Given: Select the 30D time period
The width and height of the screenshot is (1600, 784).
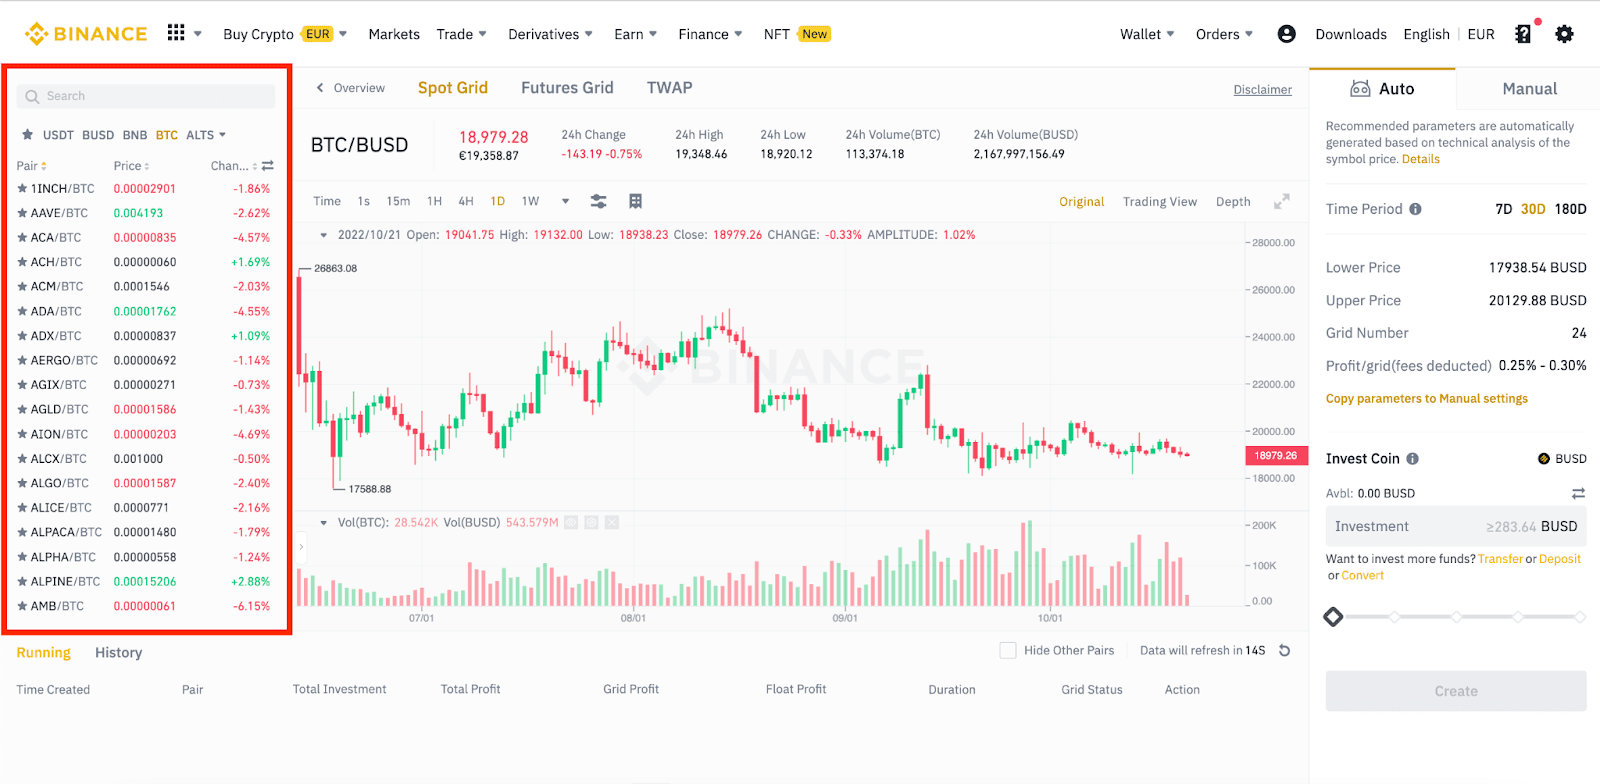Looking at the screenshot, I should coord(1533,209).
